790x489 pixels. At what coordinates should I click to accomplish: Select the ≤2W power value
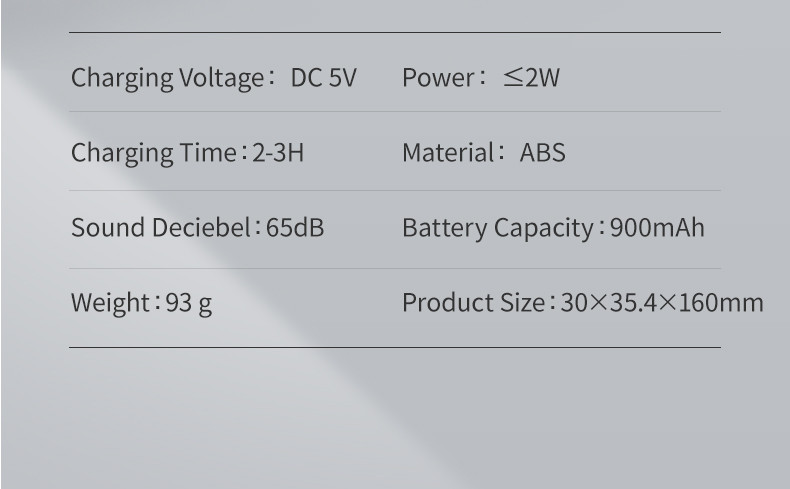531,78
